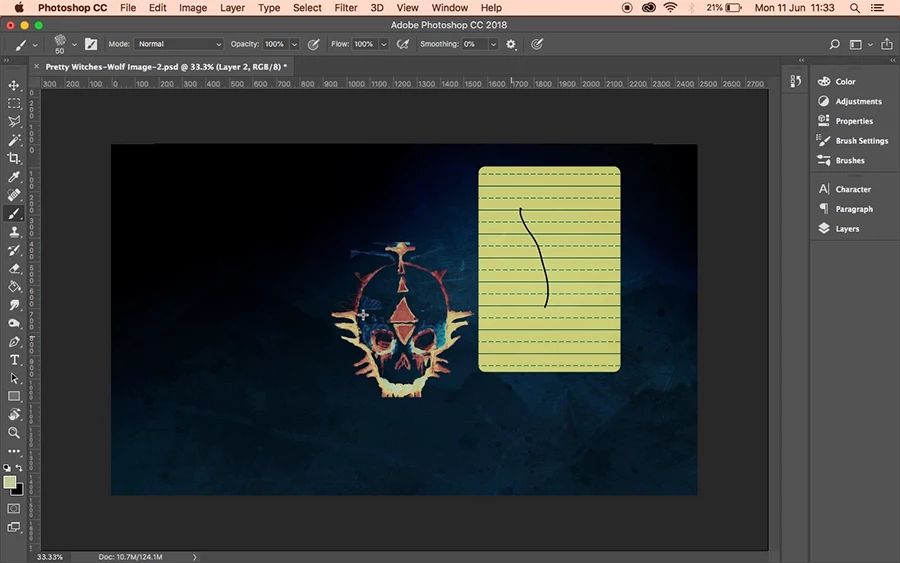Toggle pressure for opacity
900x563 pixels.
pyautogui.click(x=313, y=44)
